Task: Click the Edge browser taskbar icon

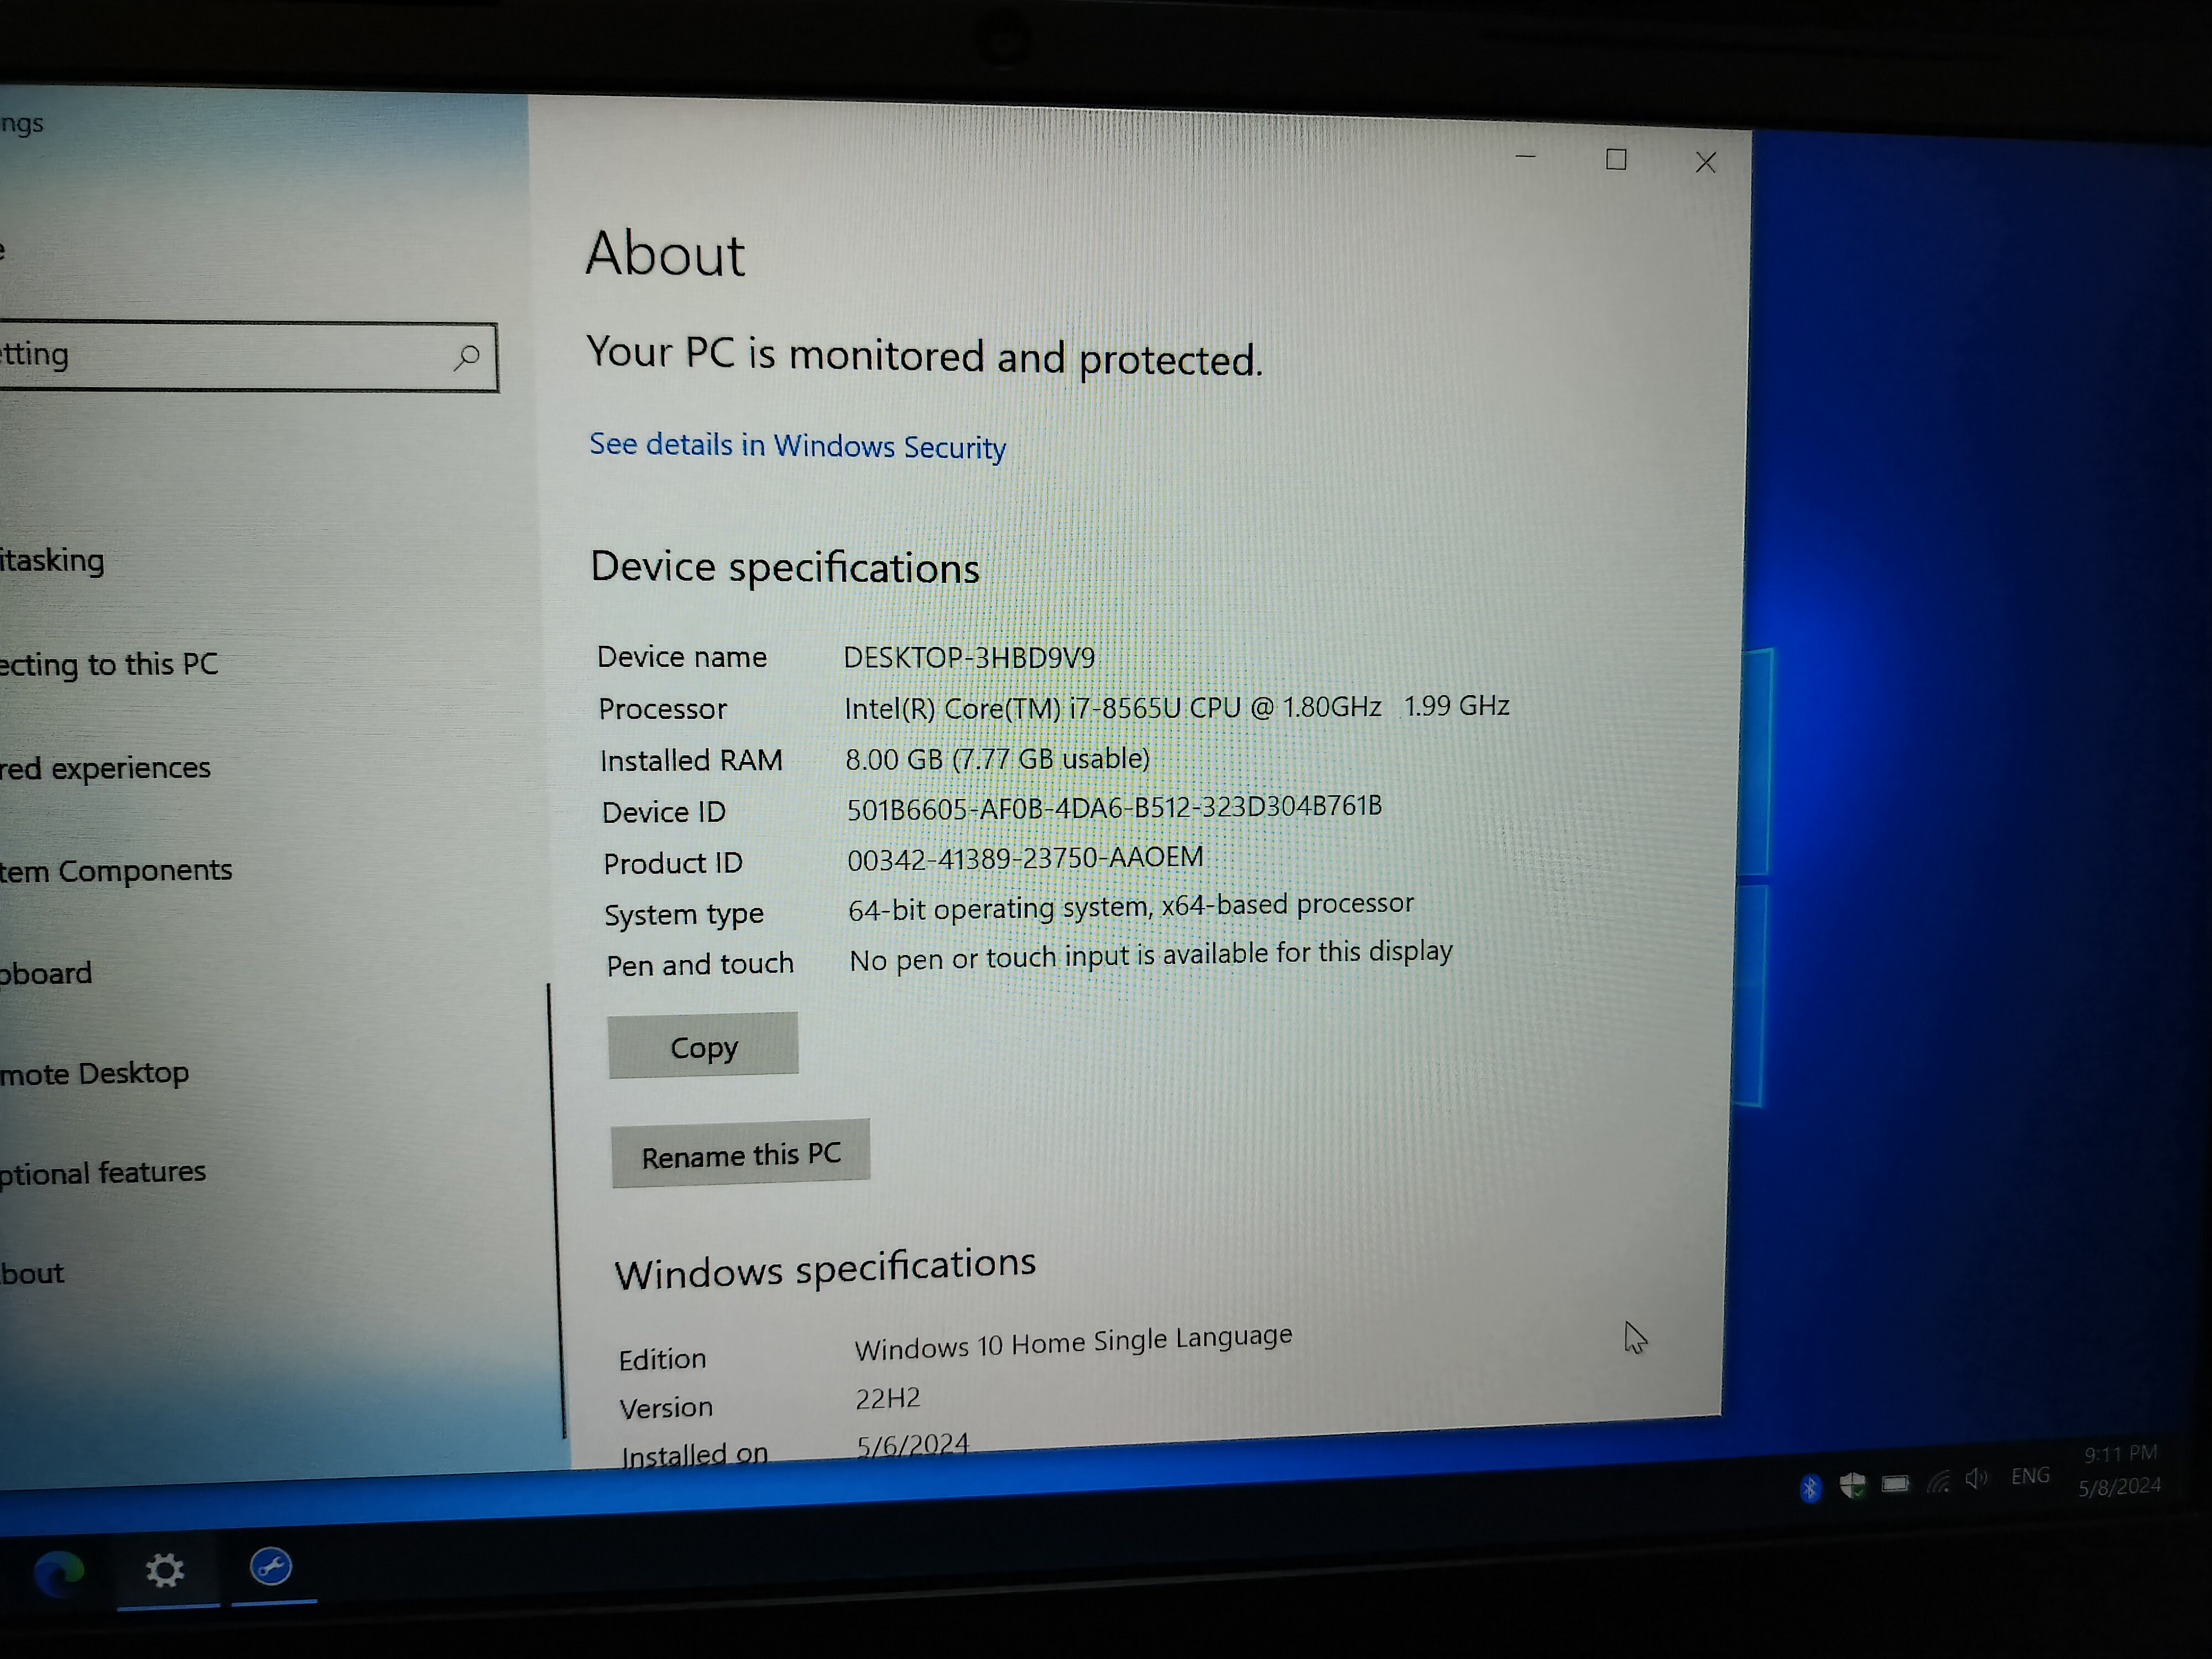Action: pos(58,1573)
